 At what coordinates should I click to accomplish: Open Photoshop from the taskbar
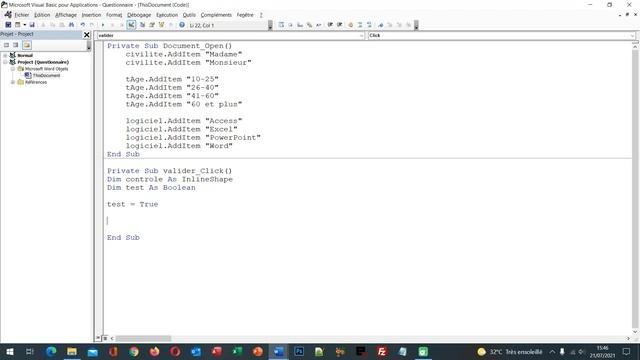click(299, 351)
